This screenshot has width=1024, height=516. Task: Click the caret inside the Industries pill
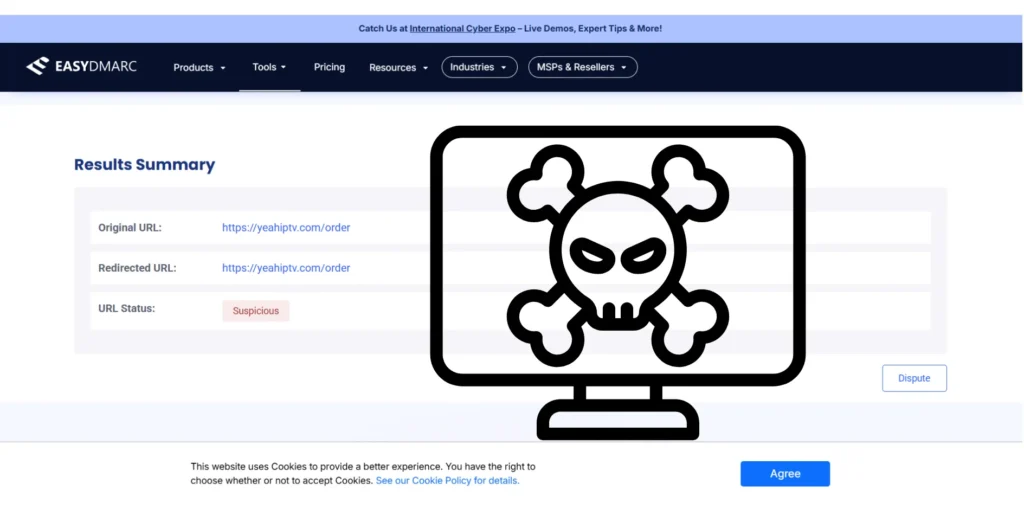coord(503,68)
